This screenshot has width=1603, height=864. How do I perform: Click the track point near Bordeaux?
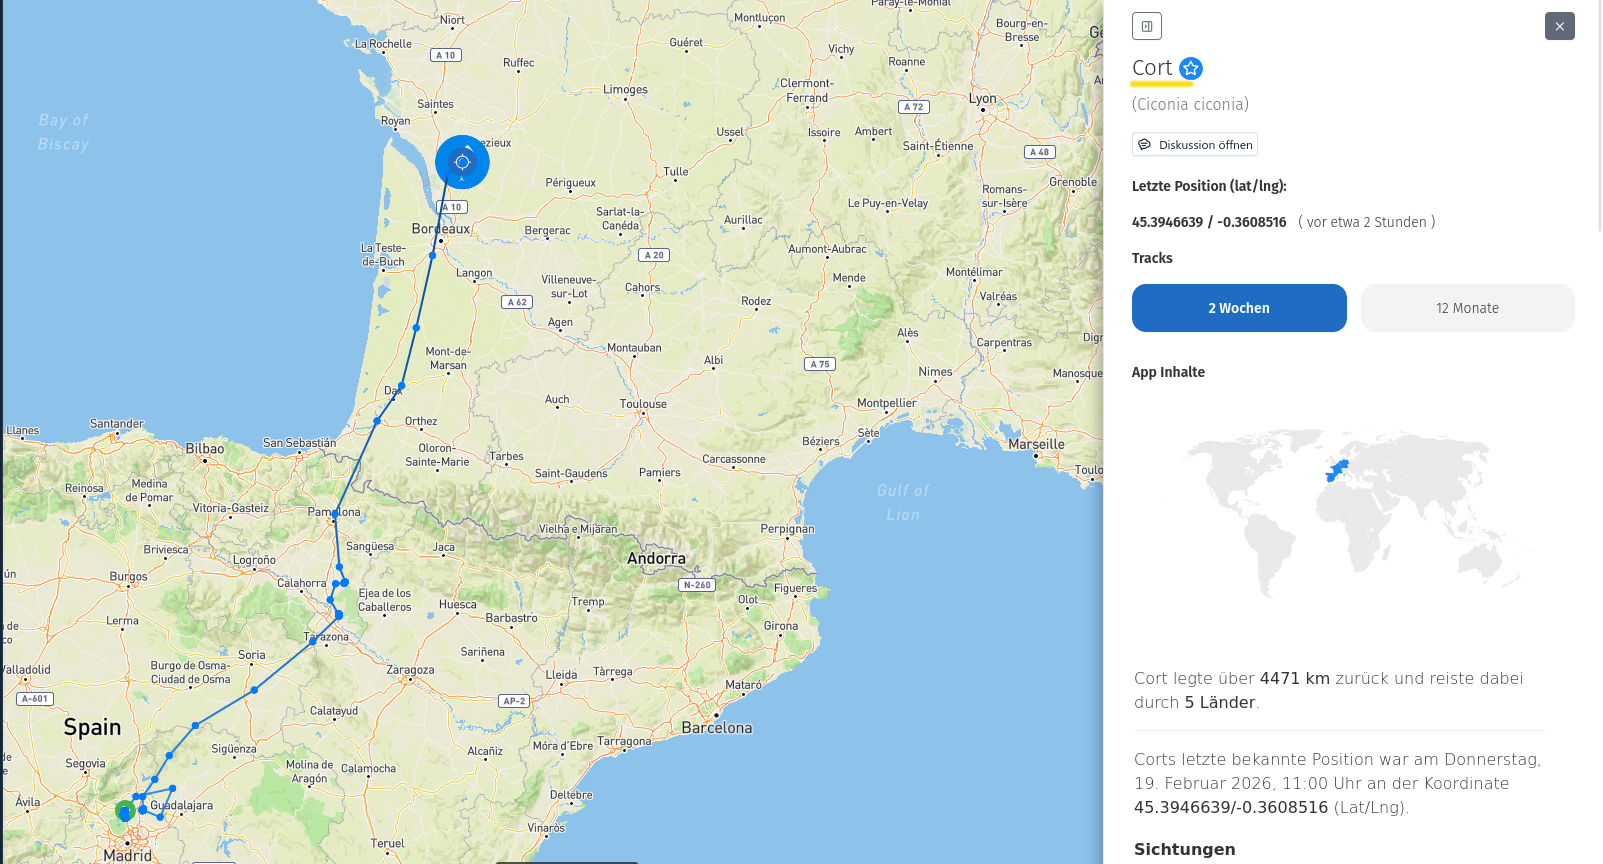[433, 256]
